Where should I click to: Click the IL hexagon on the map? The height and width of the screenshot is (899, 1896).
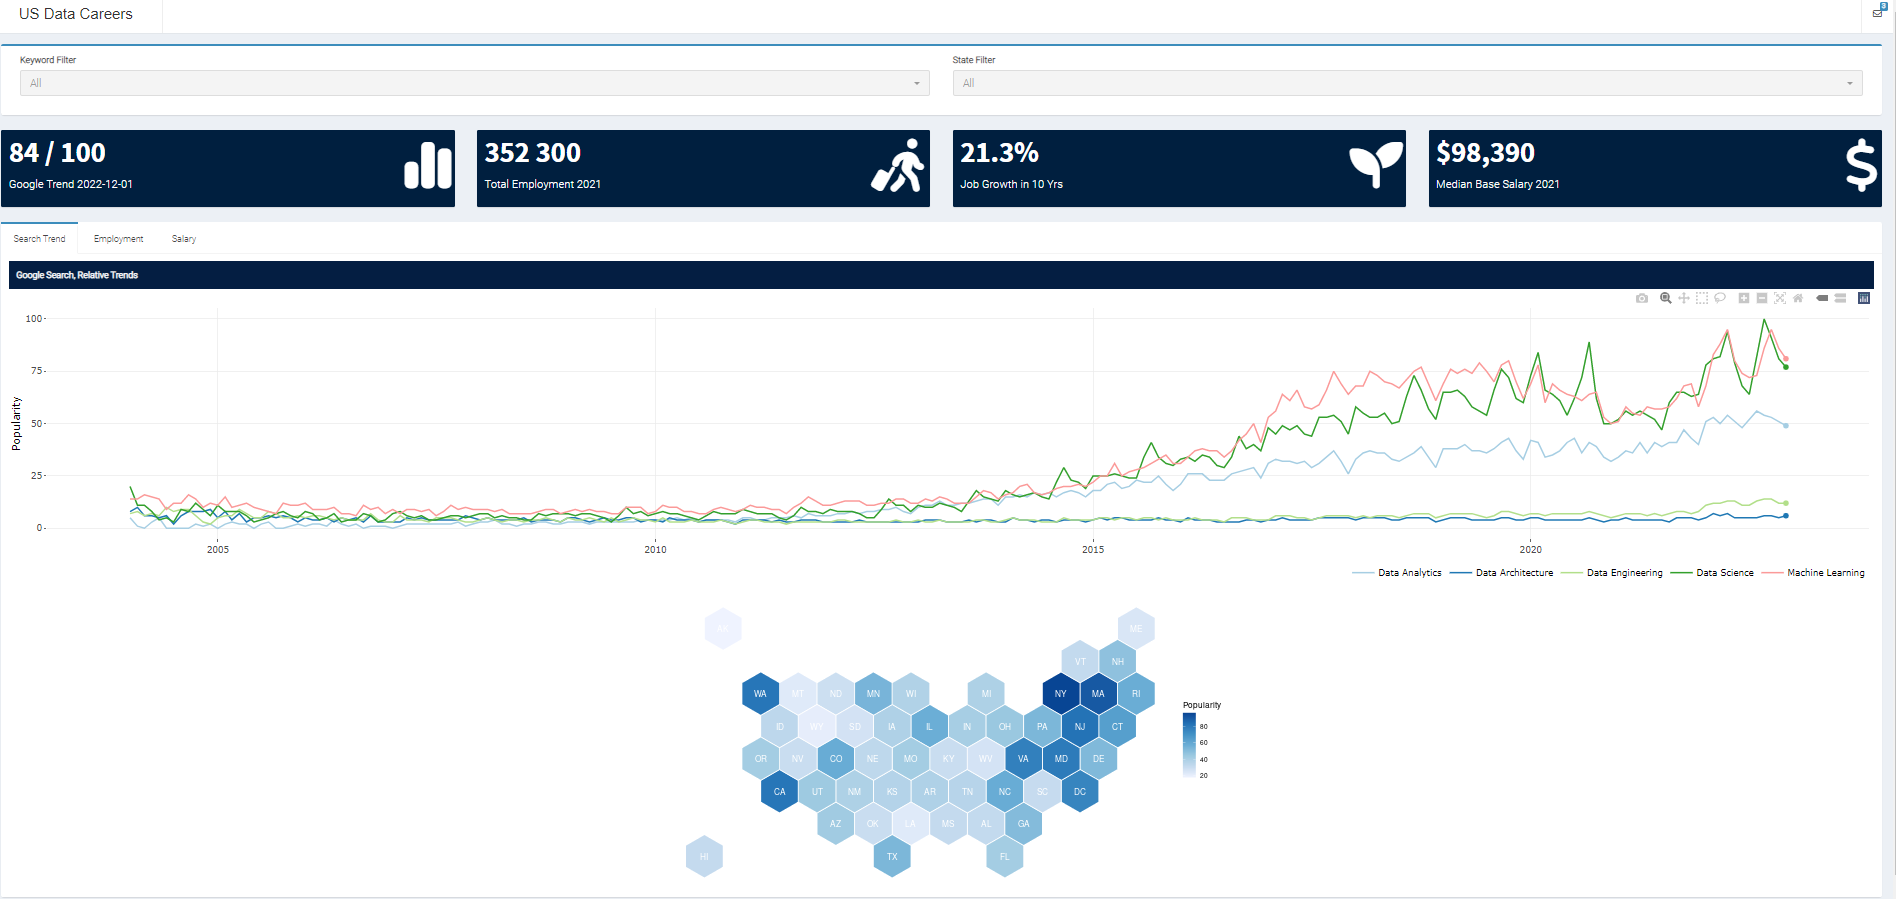coord(929,727)
